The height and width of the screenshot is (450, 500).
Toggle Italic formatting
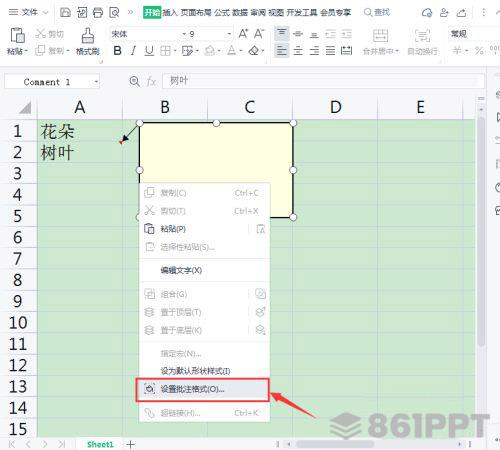(x=133, y=51)
